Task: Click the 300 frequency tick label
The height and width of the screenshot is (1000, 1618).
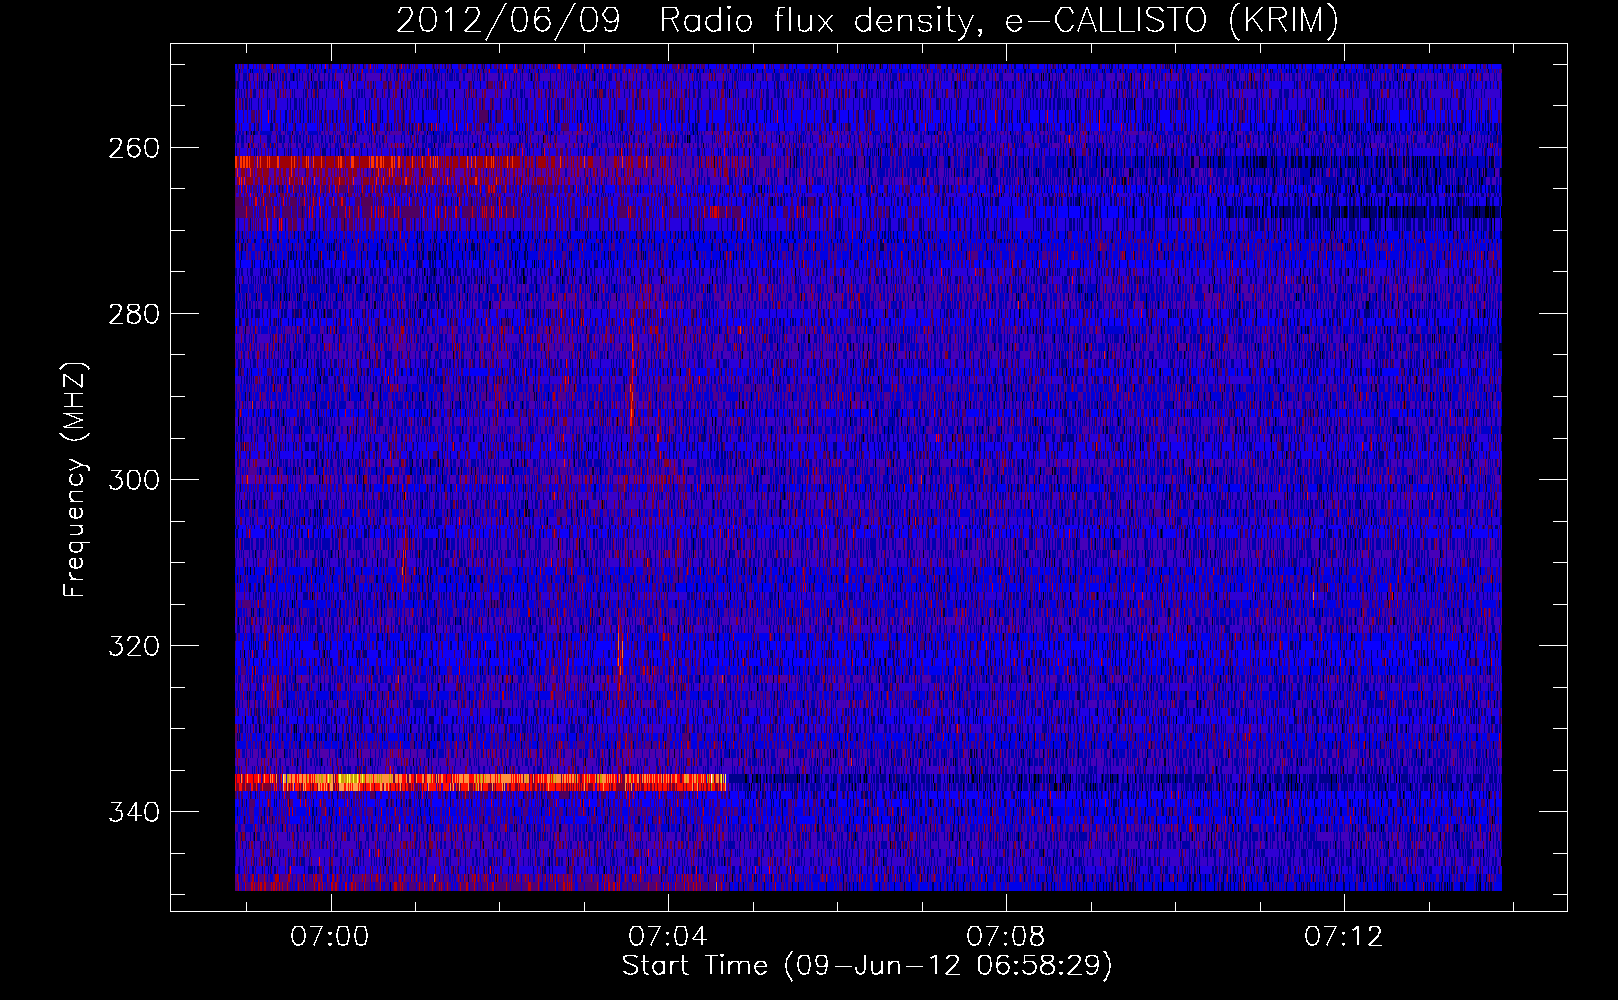Action: (133, 480)
